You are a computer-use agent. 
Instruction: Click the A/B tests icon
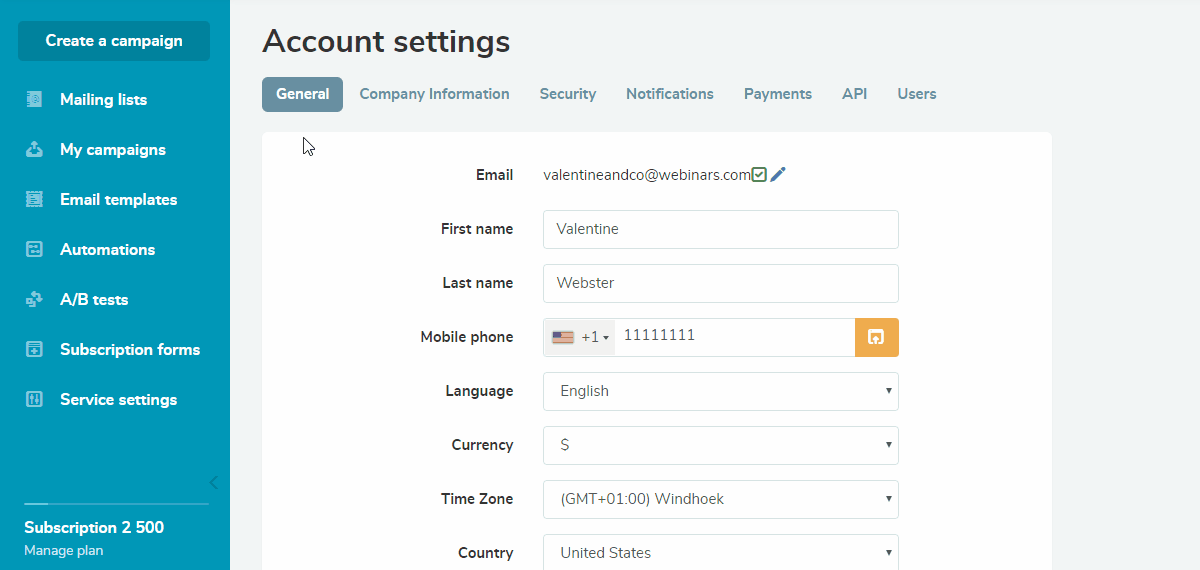point(35,300)
